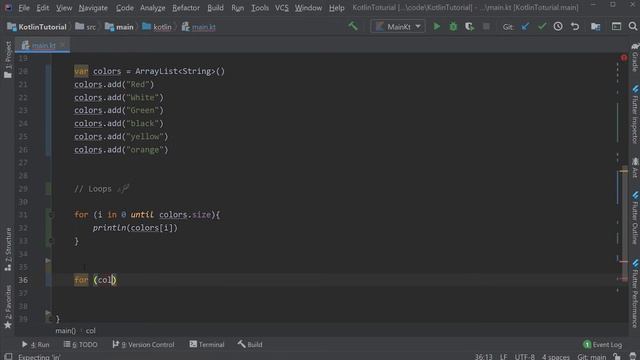
Task: Open the Flutter Inspector panel
Action: click(635, 114)
